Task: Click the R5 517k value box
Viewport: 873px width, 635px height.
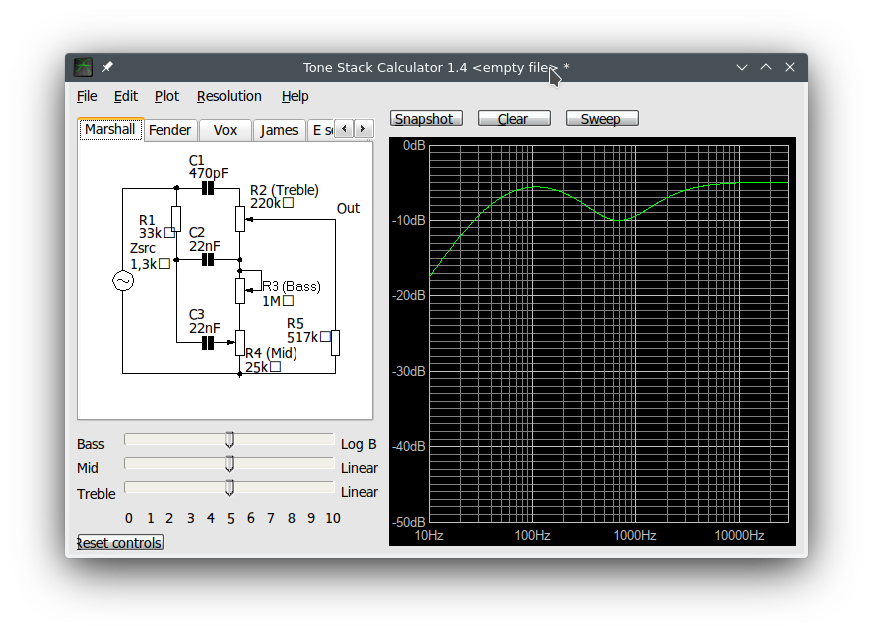Action: [325, 337]
